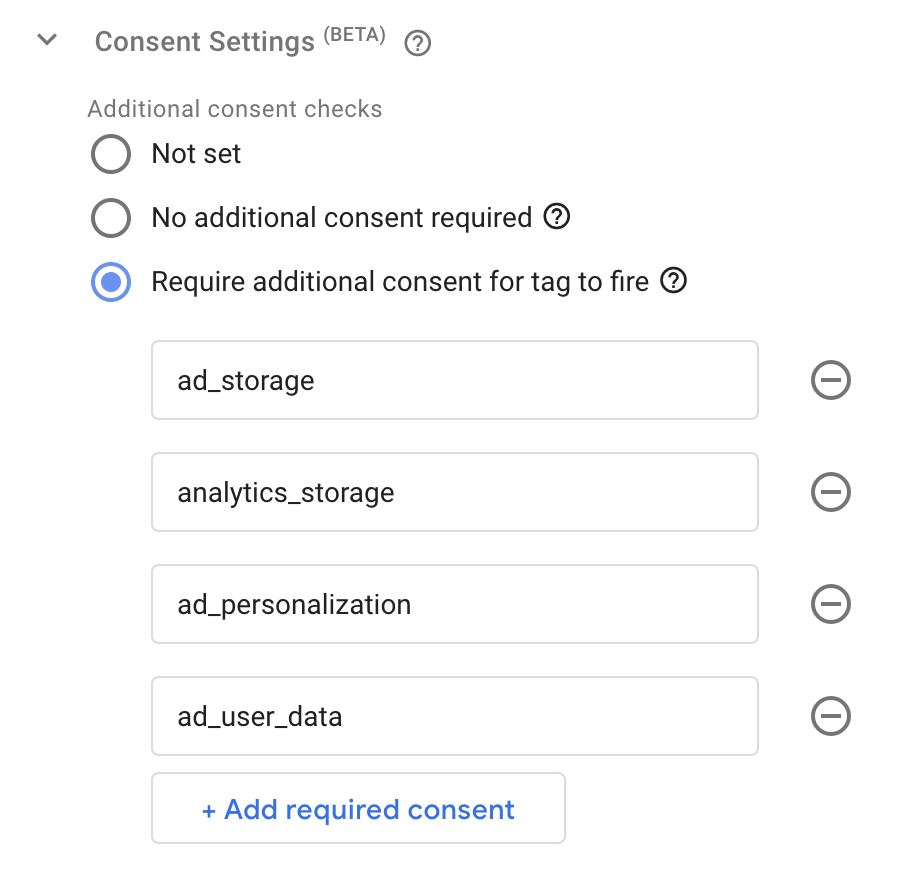This screenshot has width=914, height=874.
Task: Remove the ad_personalization consent row
Action: [831, 604]
